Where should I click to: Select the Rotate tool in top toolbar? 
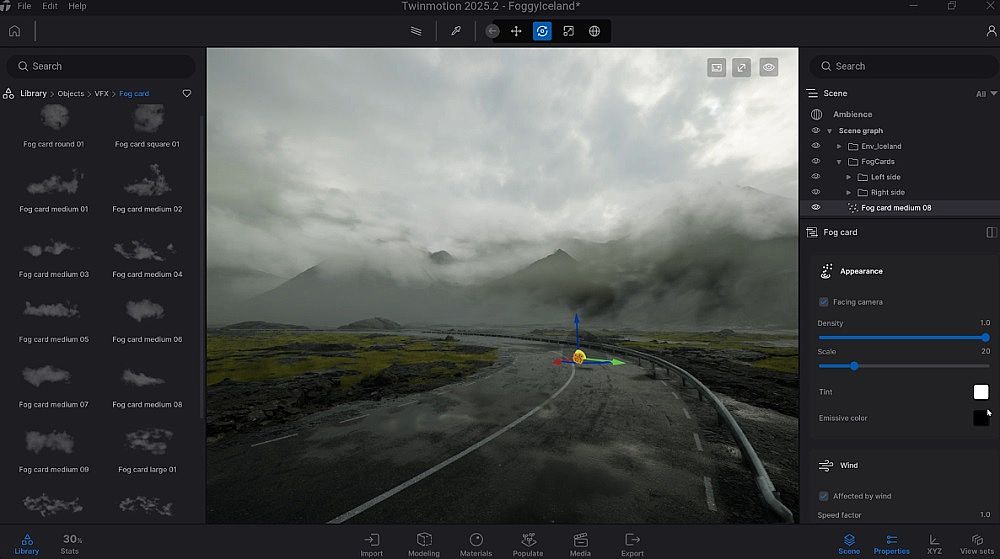click(542, 31)
